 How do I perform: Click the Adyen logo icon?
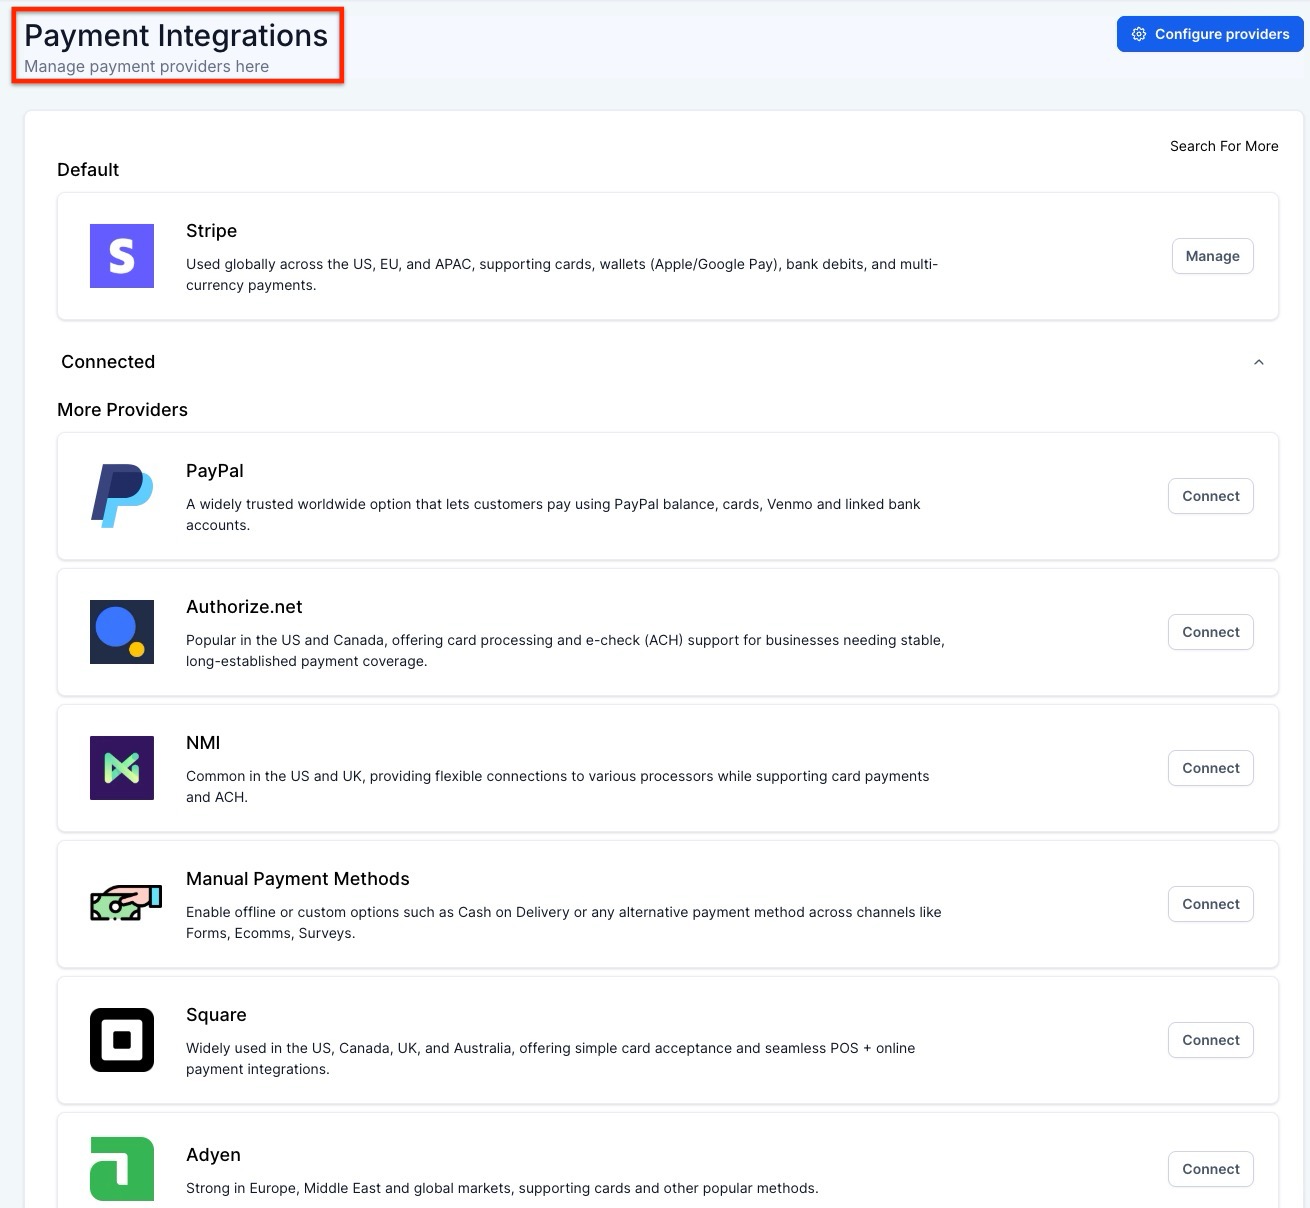122,1168
